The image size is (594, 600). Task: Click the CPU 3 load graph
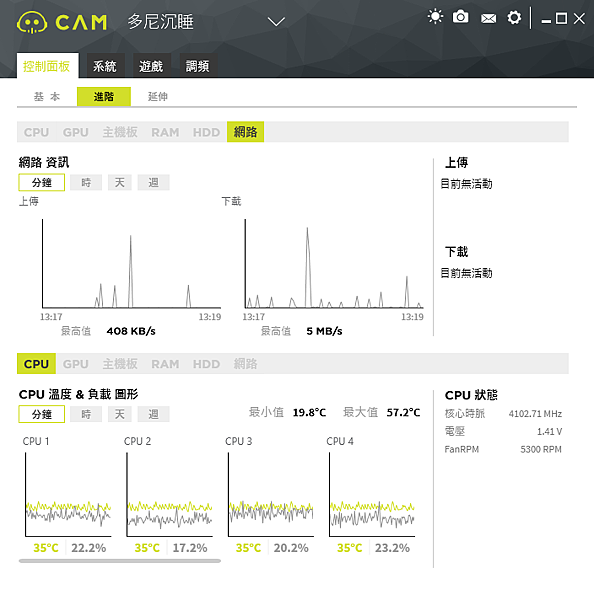click(271, 495)
